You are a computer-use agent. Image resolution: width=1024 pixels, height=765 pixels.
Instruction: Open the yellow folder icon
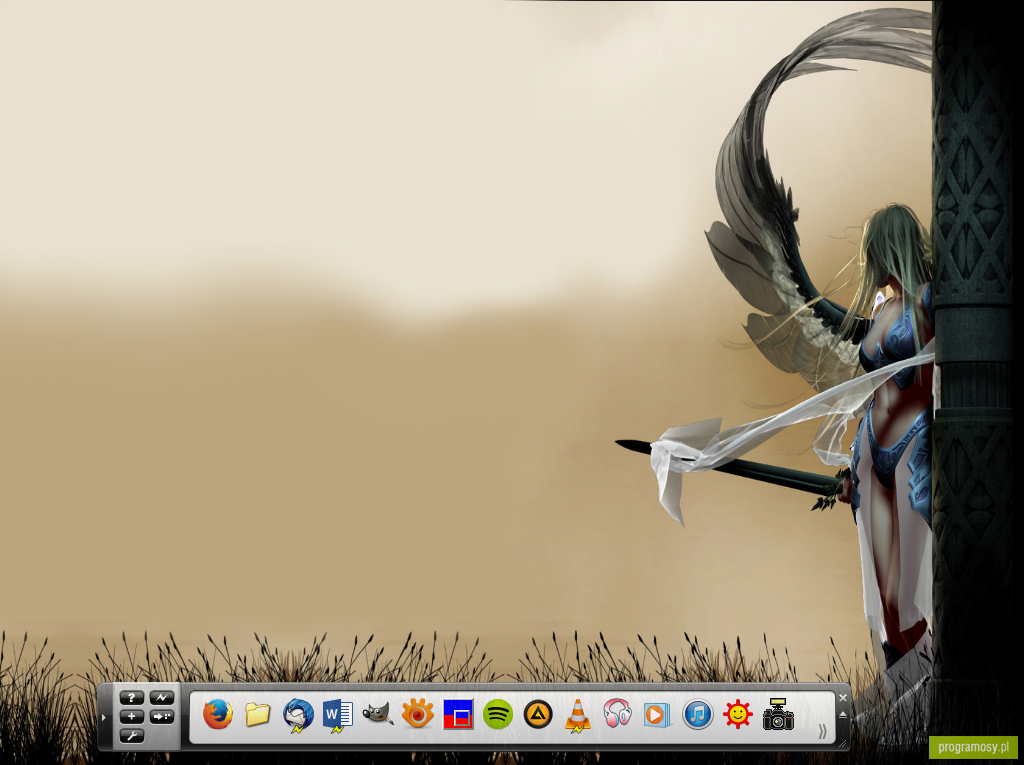click(x=258, y=714)
